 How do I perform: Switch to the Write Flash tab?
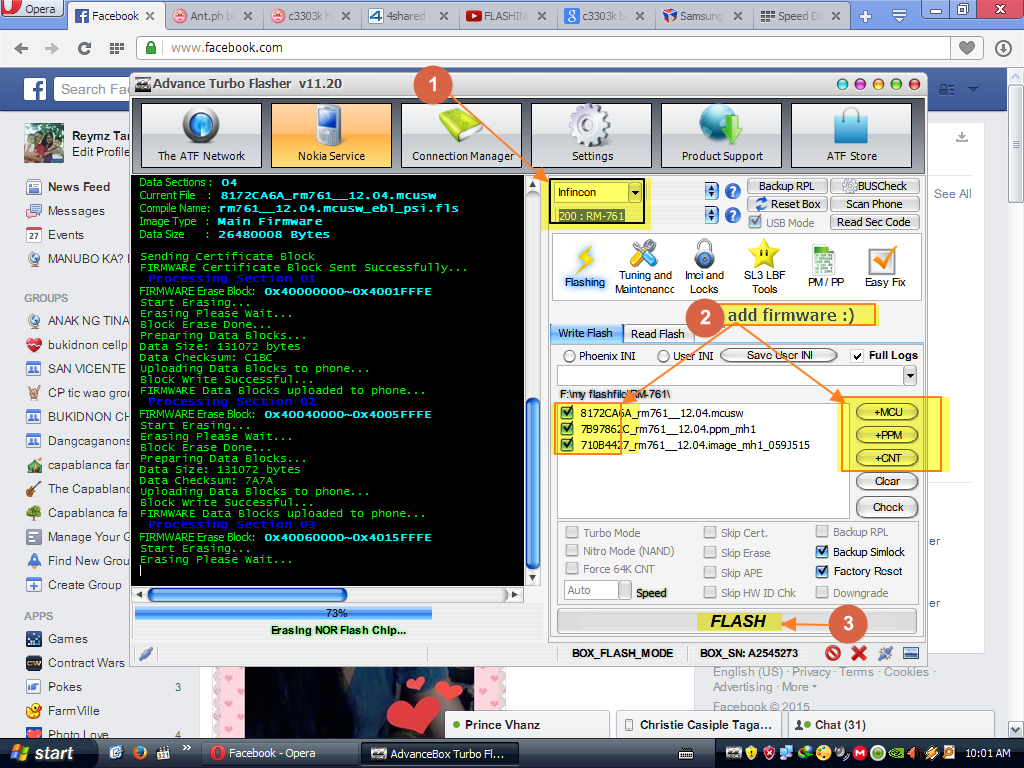[x=586, y=334]
